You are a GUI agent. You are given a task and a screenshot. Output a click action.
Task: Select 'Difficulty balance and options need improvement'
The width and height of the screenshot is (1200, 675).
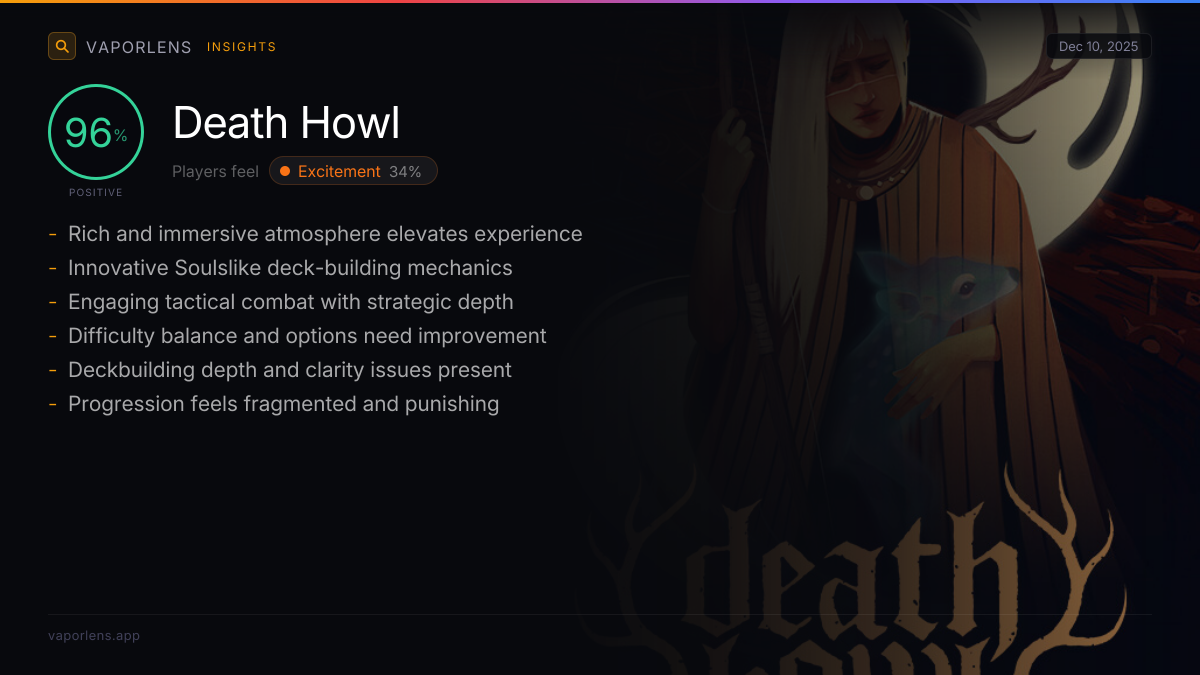pyautogui.click(x=307, y=336)
